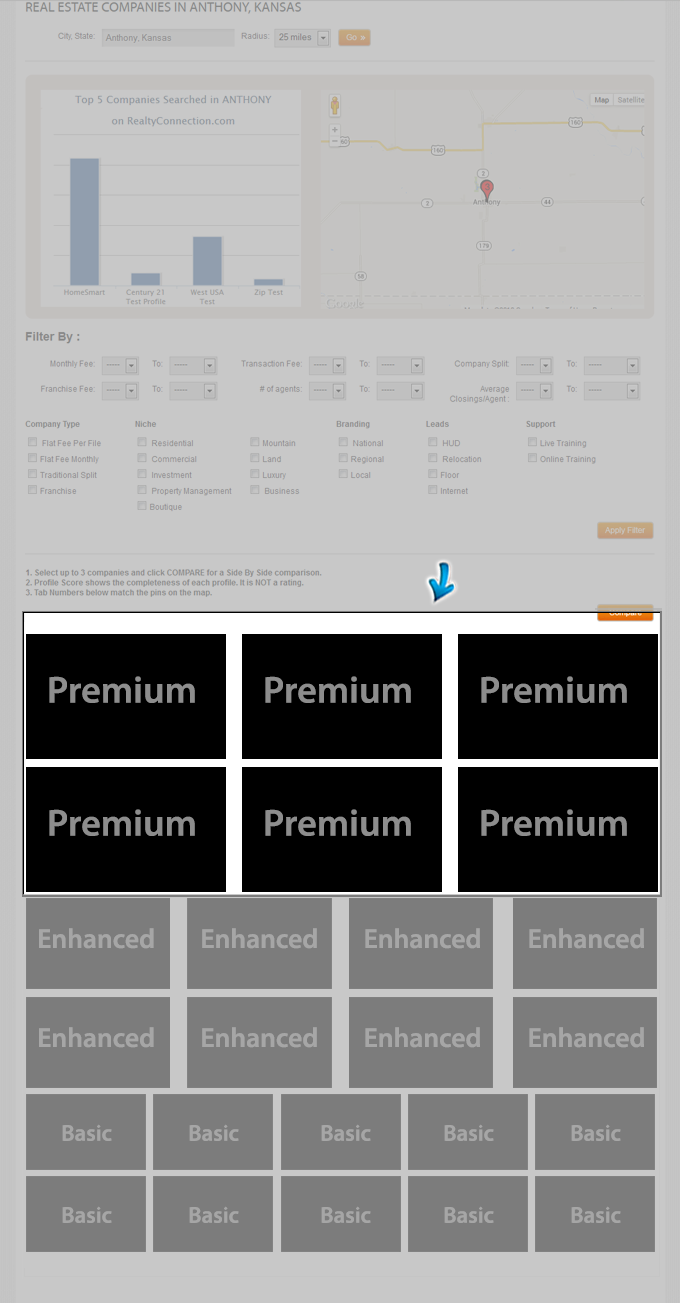Switch to the Satellite map view
The width and height of the screenshot is (680, 1303).
pos(630,100)
